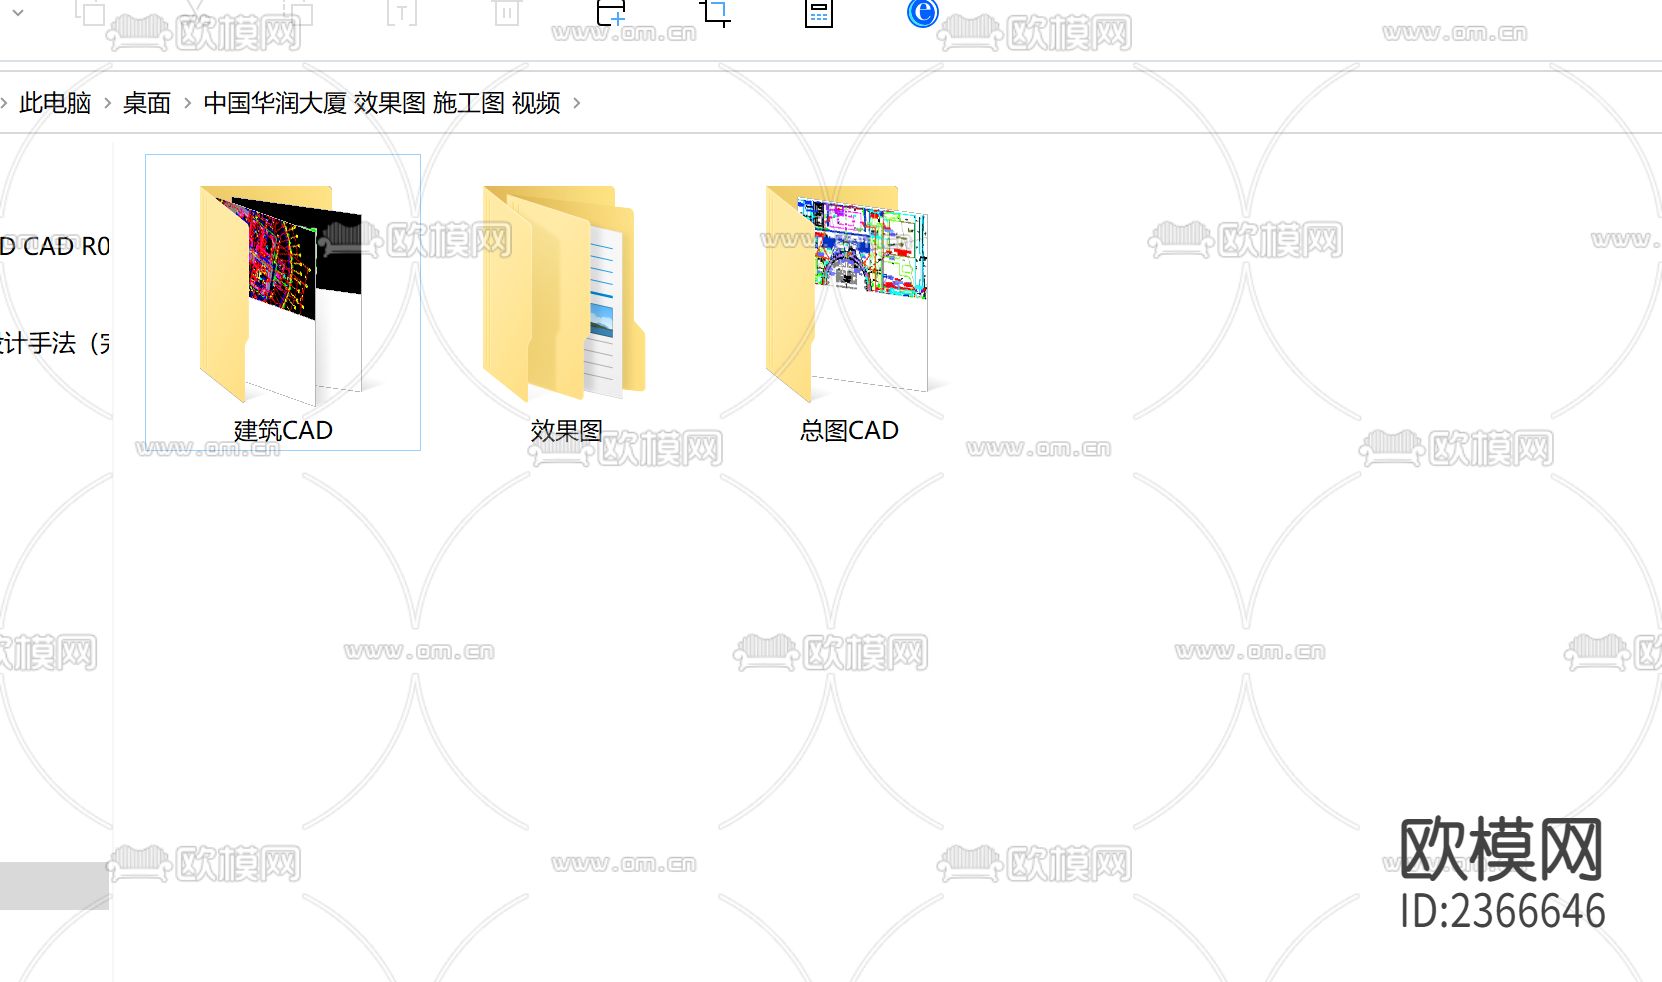Open the breadcrumb arrow after 此电脑

[x=105, y=103]
